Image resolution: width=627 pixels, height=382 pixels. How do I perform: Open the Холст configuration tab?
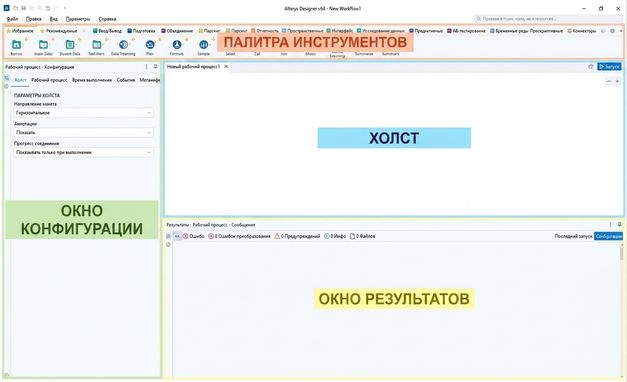(20, 80)
